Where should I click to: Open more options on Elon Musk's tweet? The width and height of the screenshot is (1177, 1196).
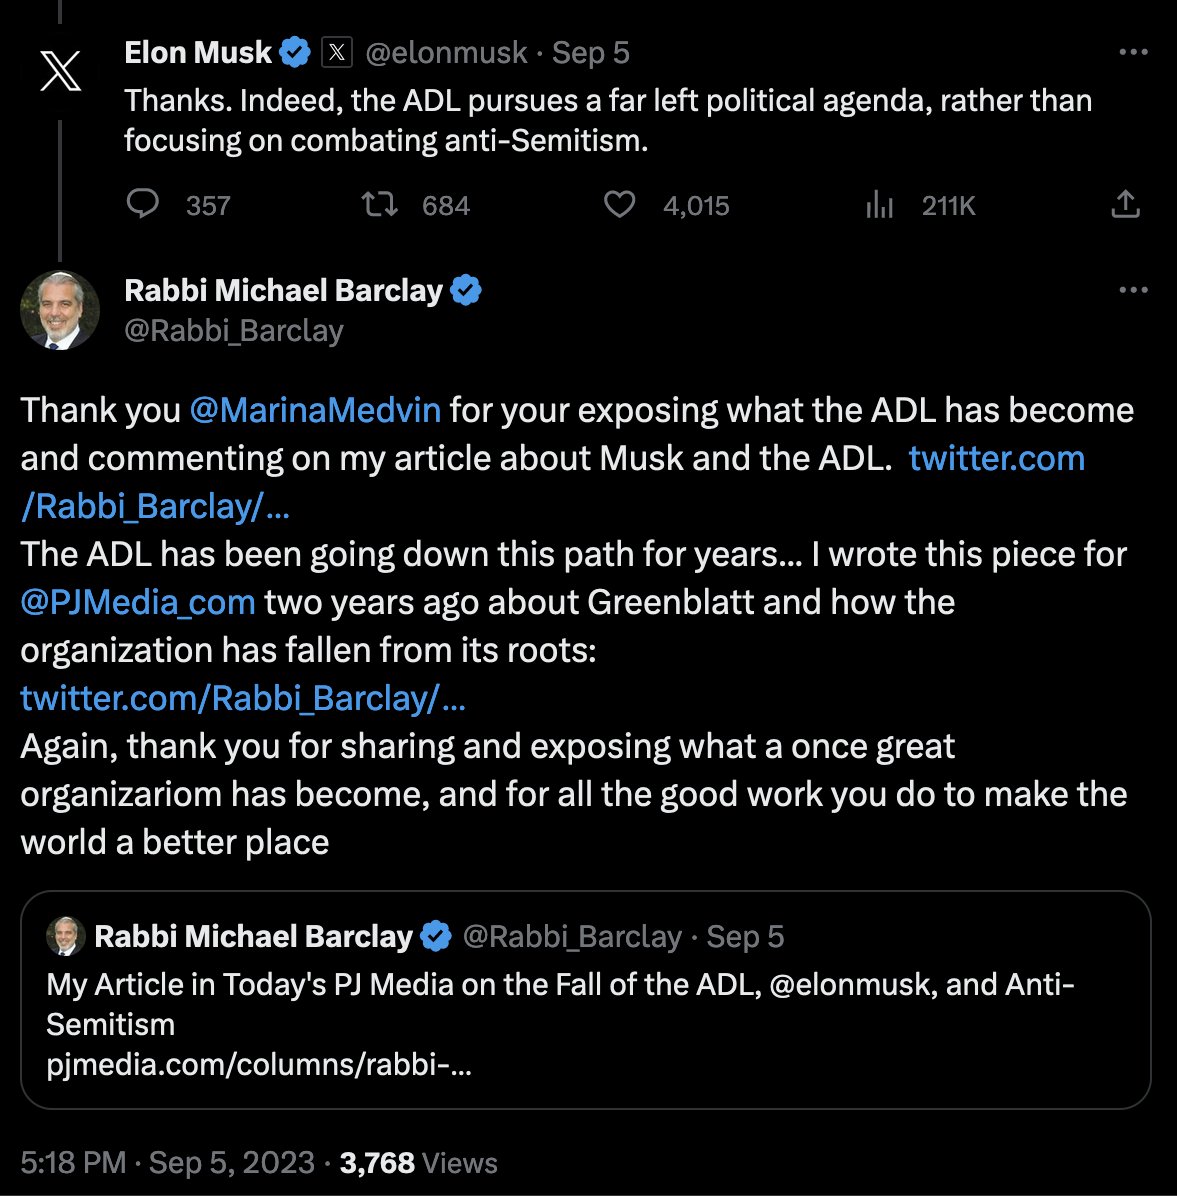[1133, 52]
